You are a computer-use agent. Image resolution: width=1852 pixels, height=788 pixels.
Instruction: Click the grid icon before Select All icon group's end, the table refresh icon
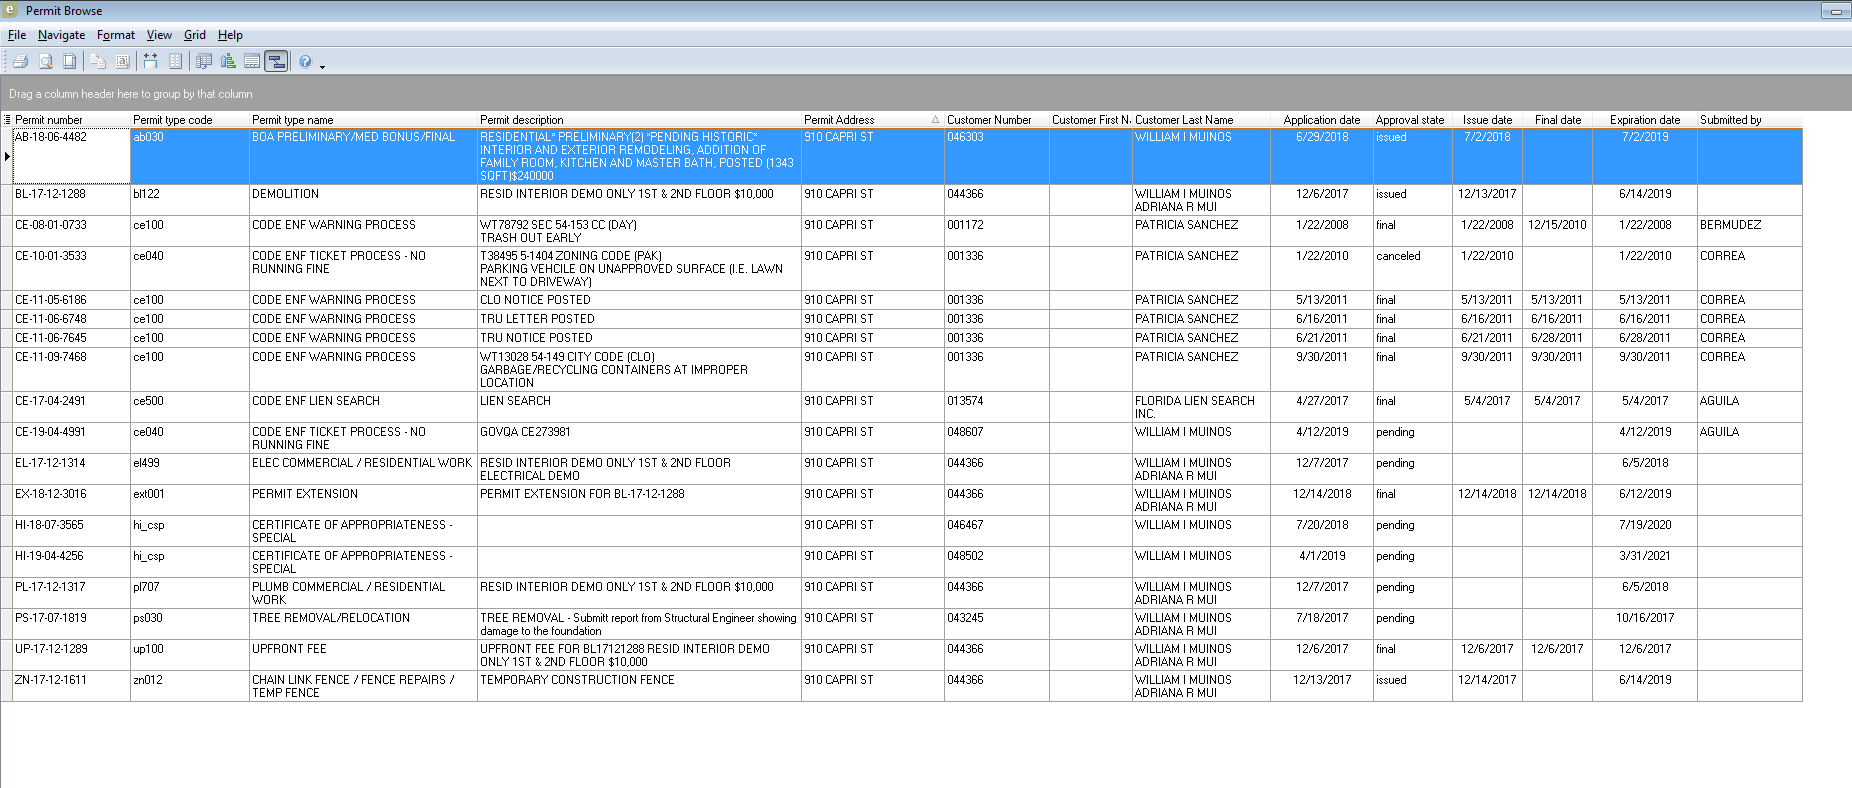pyautogui.click(x=204, y=62)
